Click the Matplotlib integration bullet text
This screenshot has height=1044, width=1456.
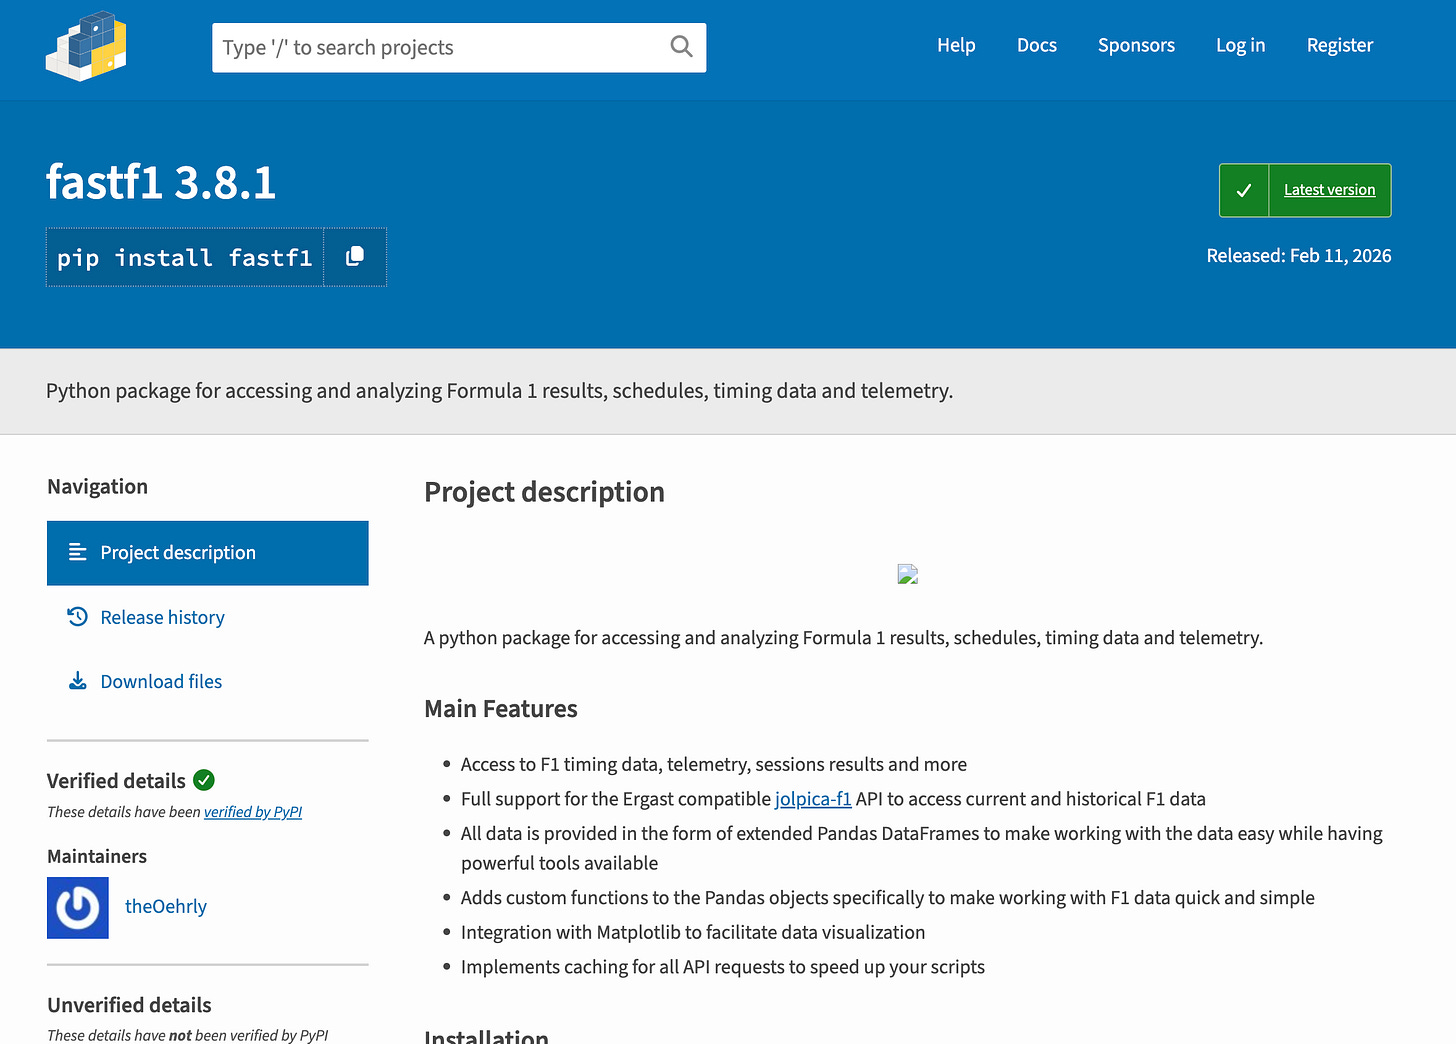point(693,932)
